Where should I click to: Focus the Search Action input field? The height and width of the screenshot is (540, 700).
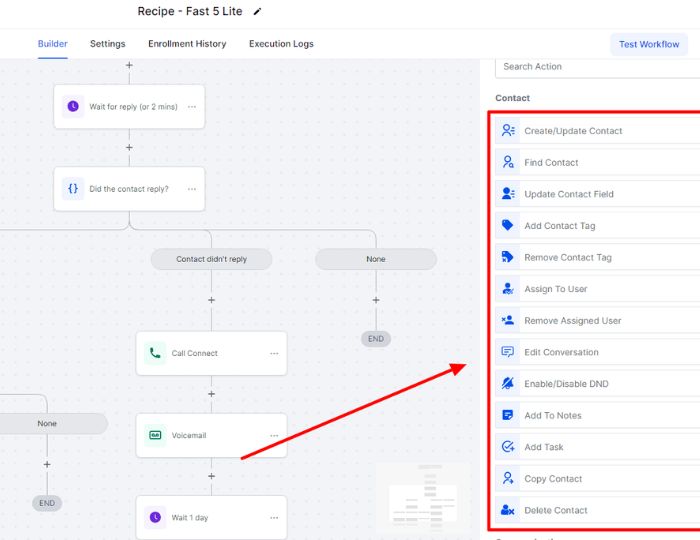[596, 67]
